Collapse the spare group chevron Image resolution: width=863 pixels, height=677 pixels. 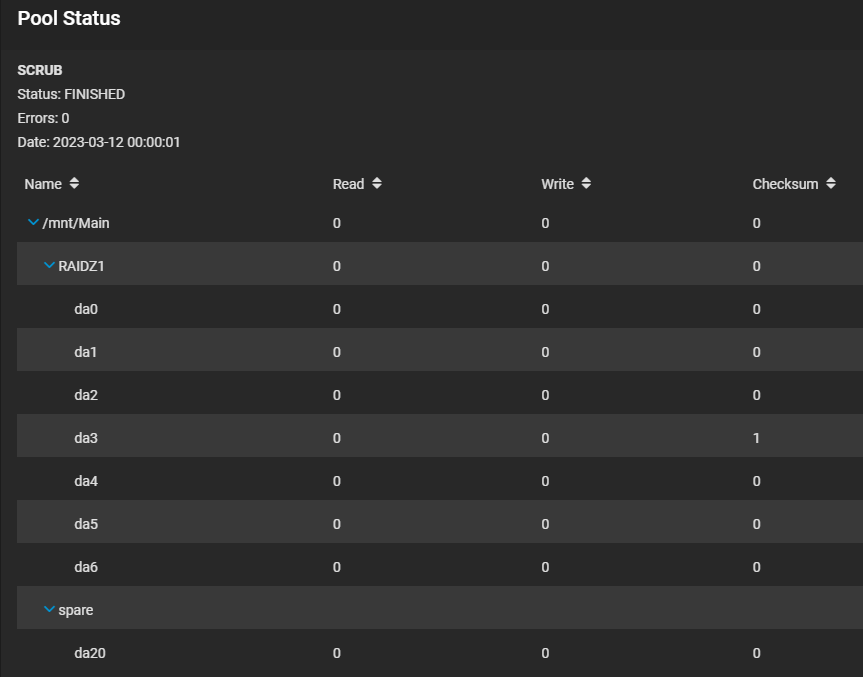tap(49, 610)
